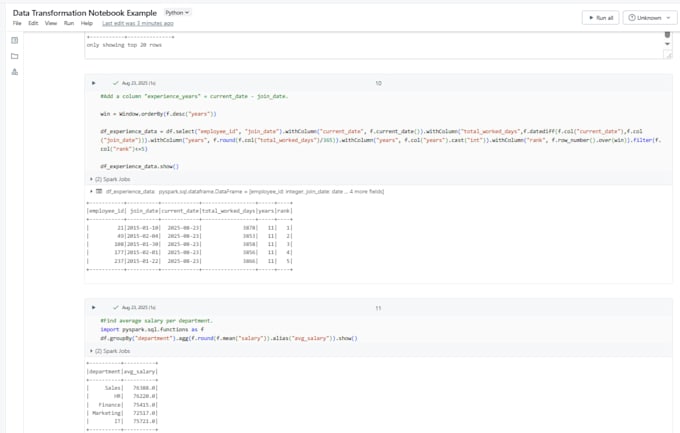Screen dimensions: 680x433
Task: Open the workspace folder icon in sidebar
Action: 15,56
